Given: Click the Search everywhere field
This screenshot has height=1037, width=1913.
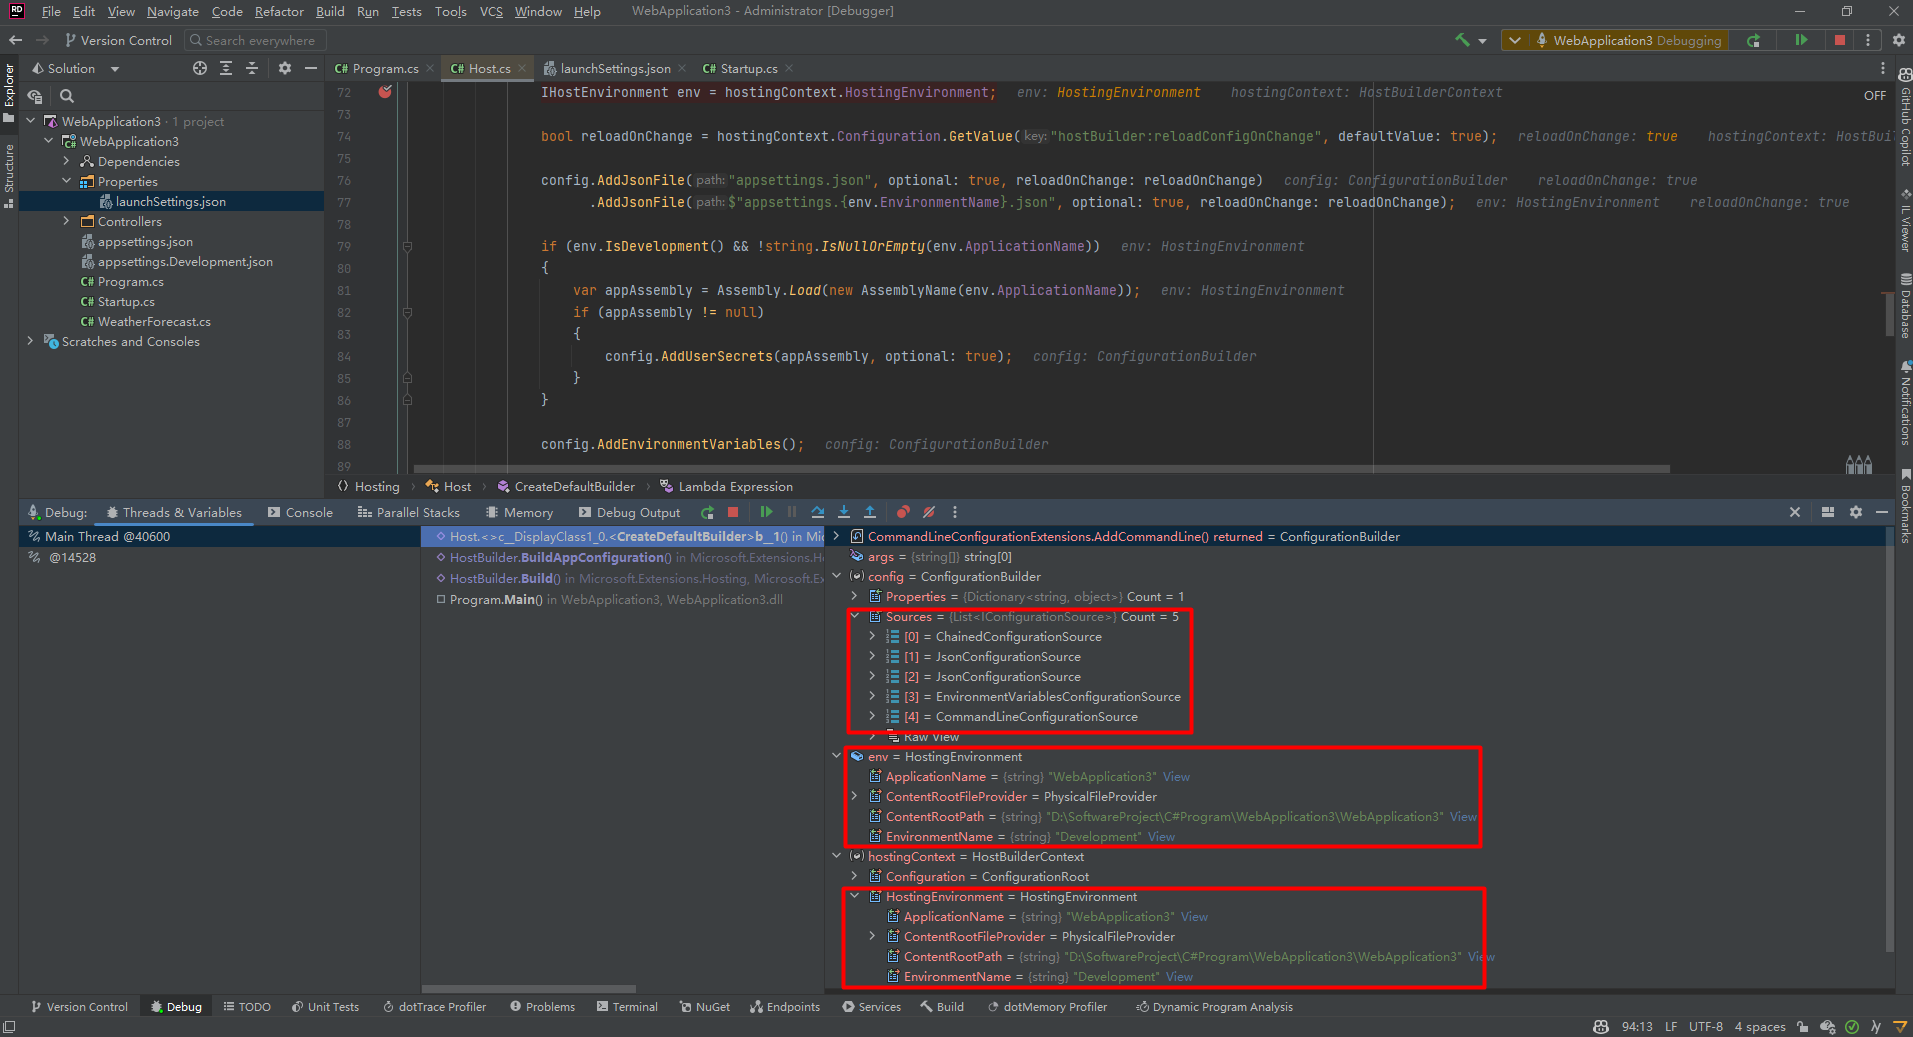Looking at the screenshot, I should [x=255, y=40].
